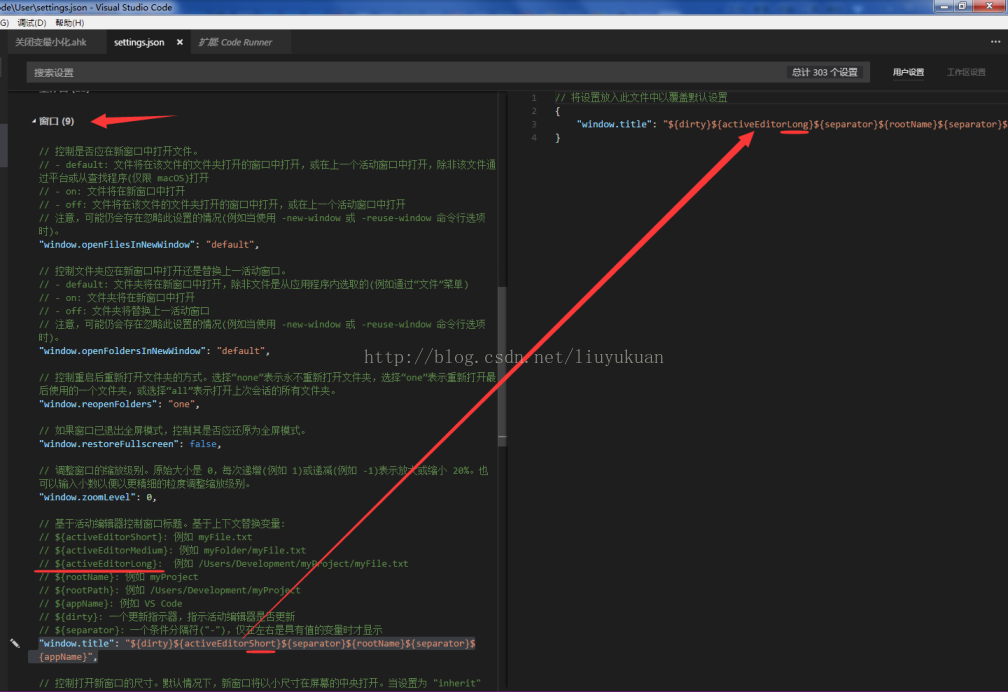1008x692 pixels.
Task: Click the "window.openFilesInNewWindow" setting line
Action: (148, 244)
